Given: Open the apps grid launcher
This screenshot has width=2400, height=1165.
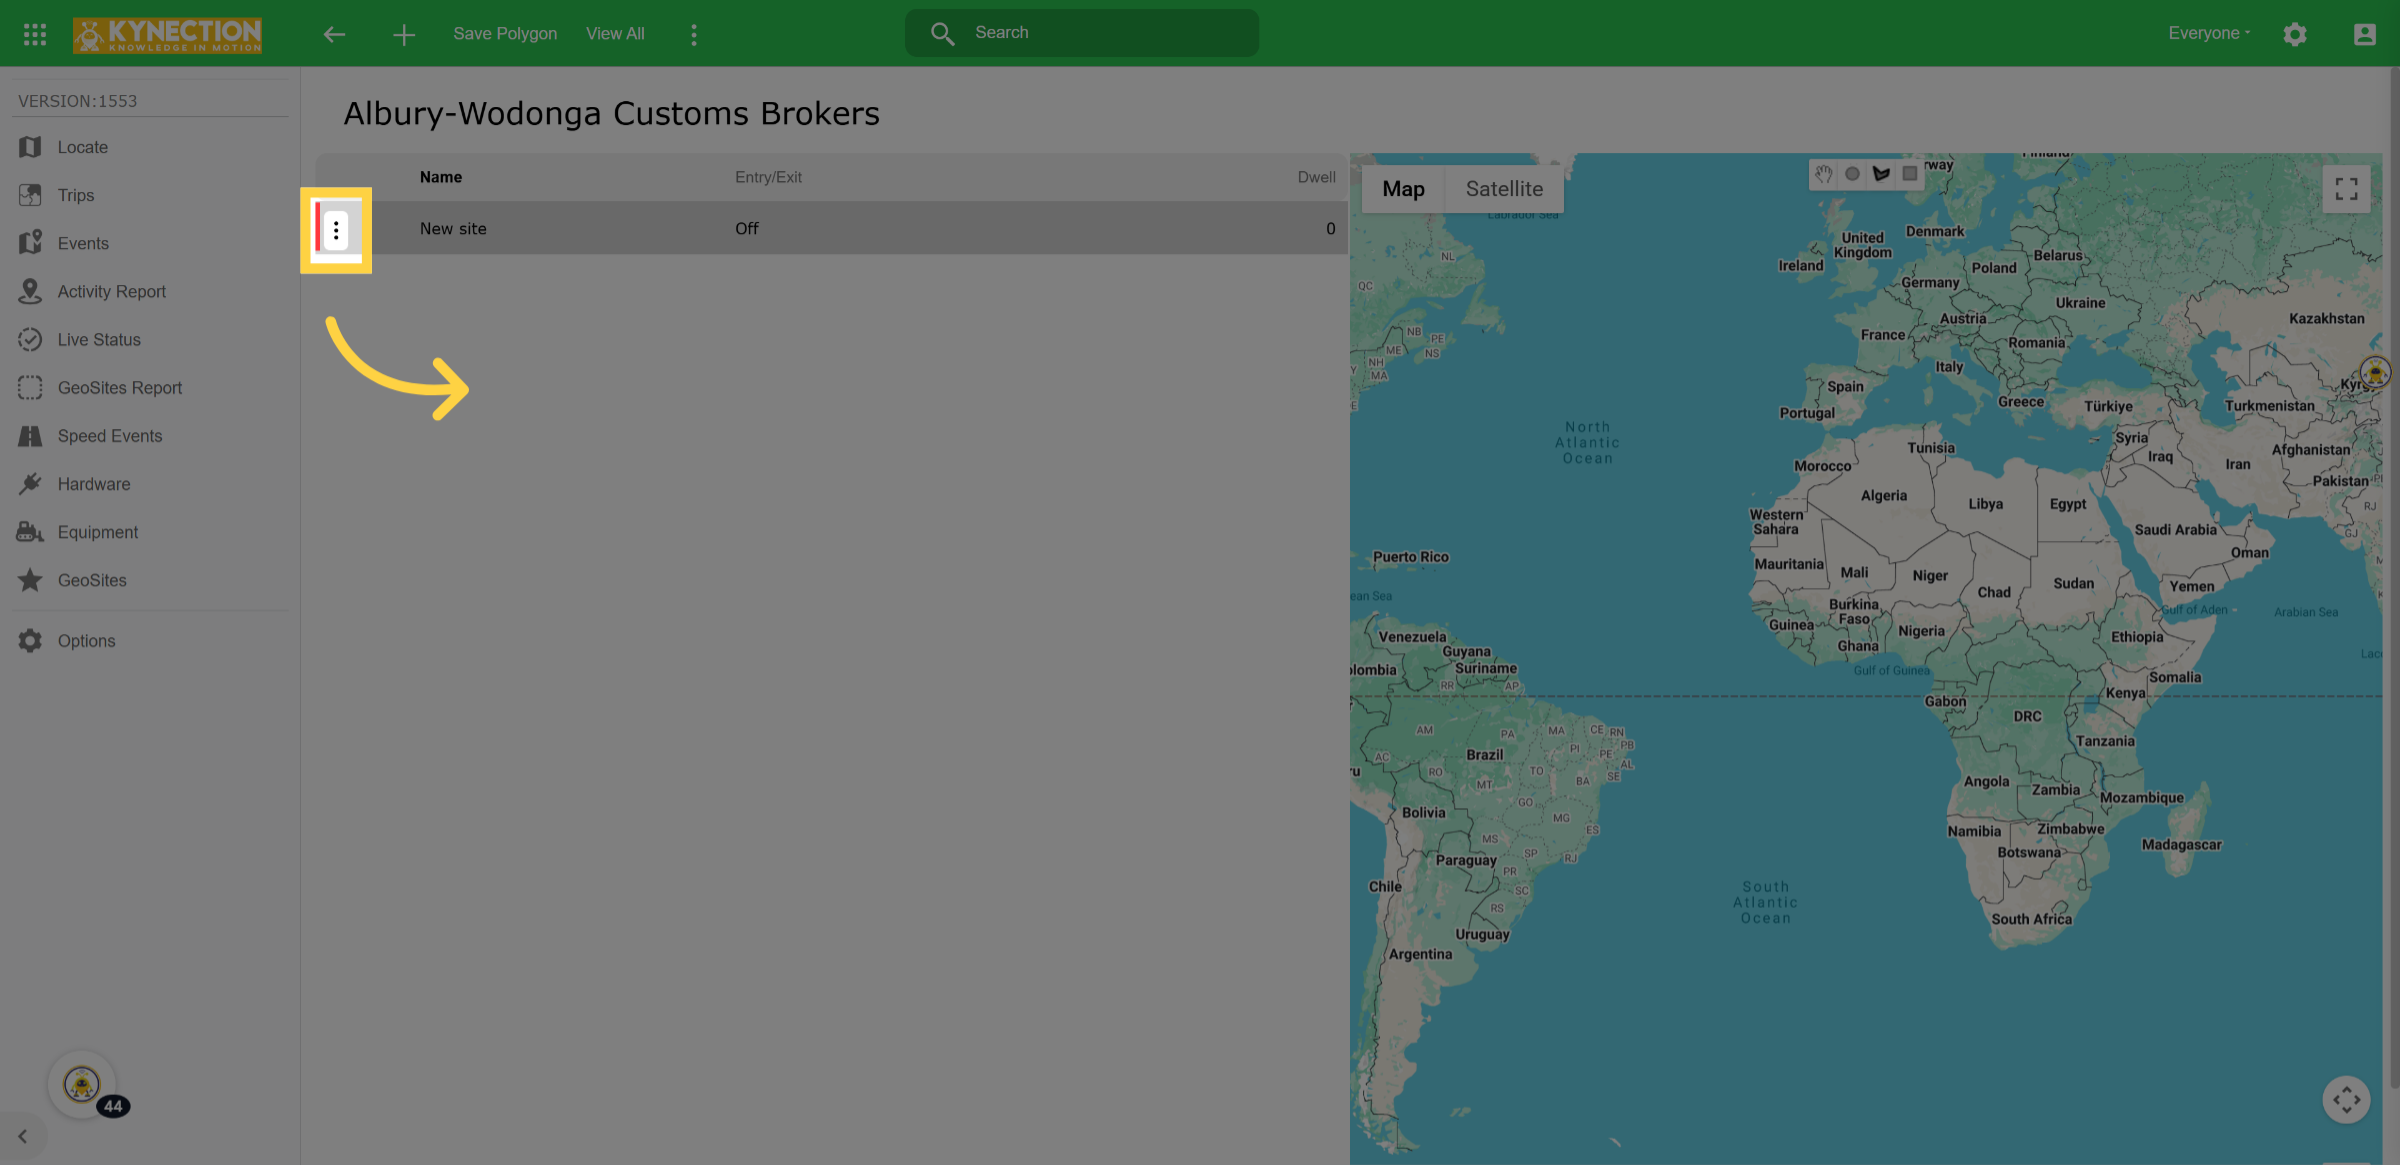Looking at the screenshot, I should [x=35, y=35].
